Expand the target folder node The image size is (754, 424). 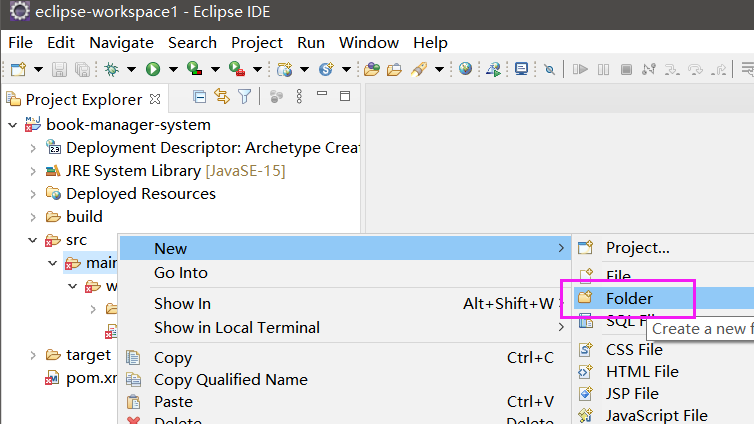tap(33, 356)
